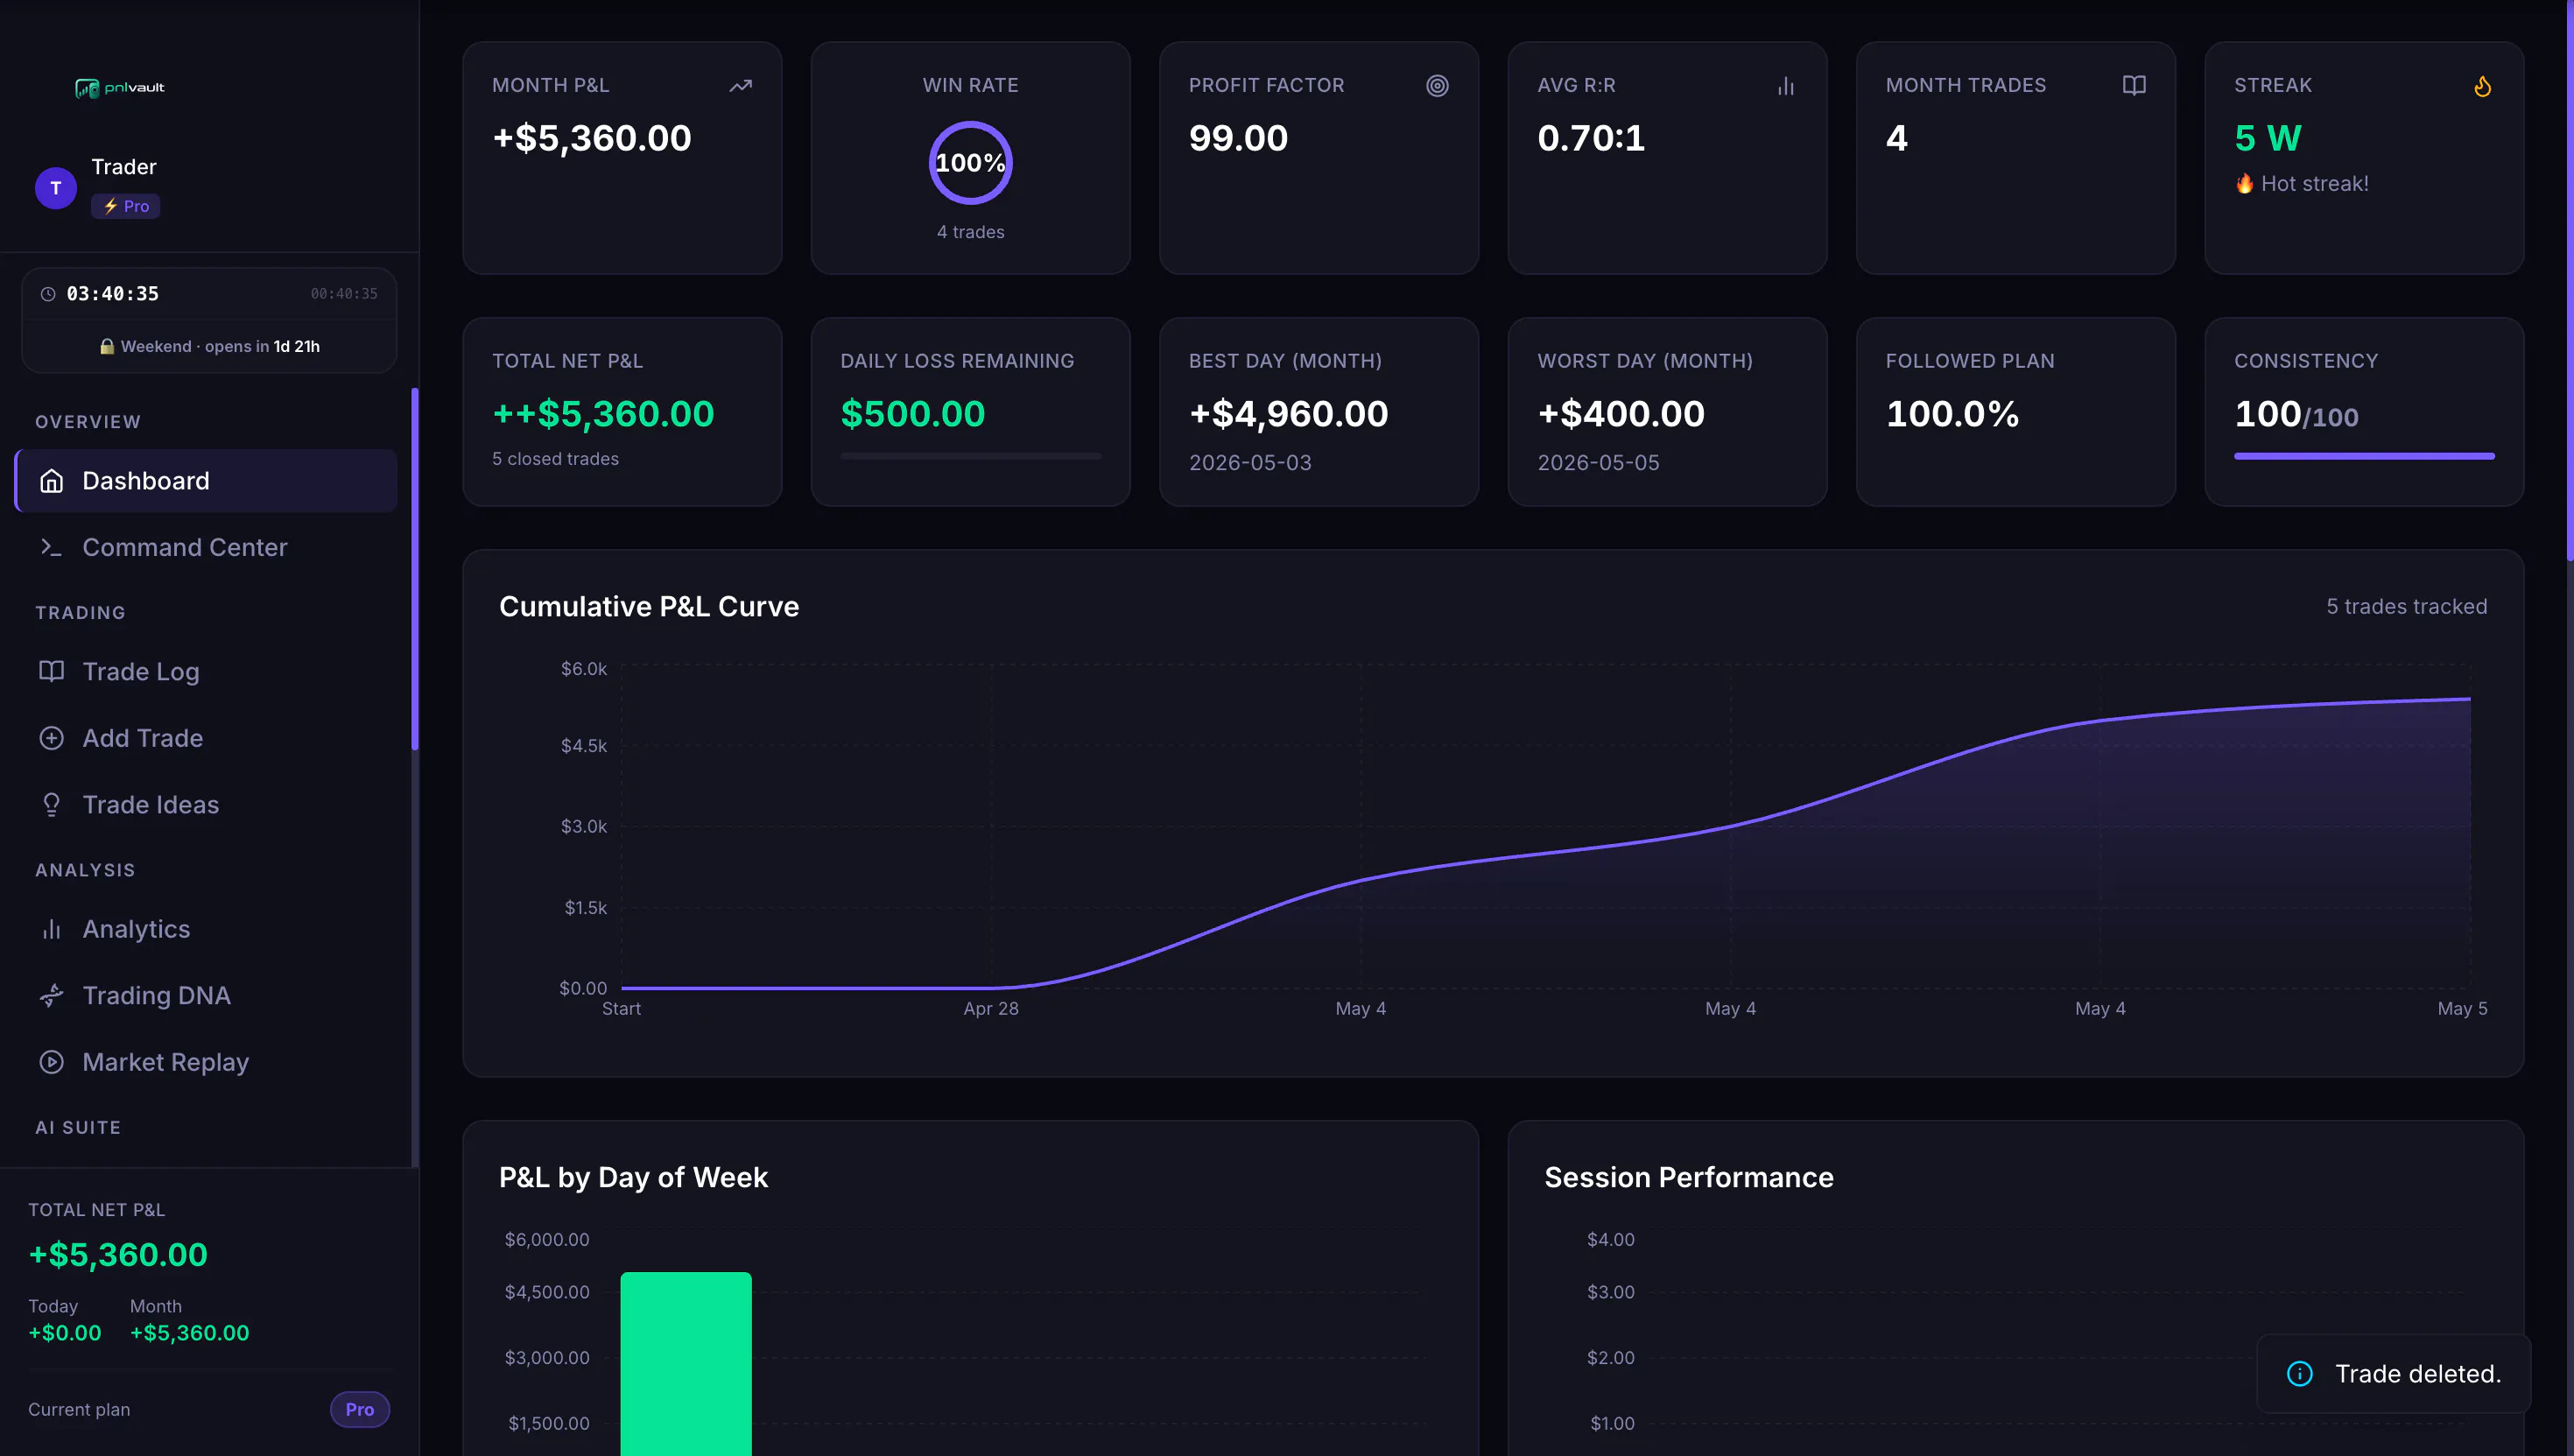The image size is (2574, 1456).
Task: Click the 5 closed trades text
Action: (555, 459)
